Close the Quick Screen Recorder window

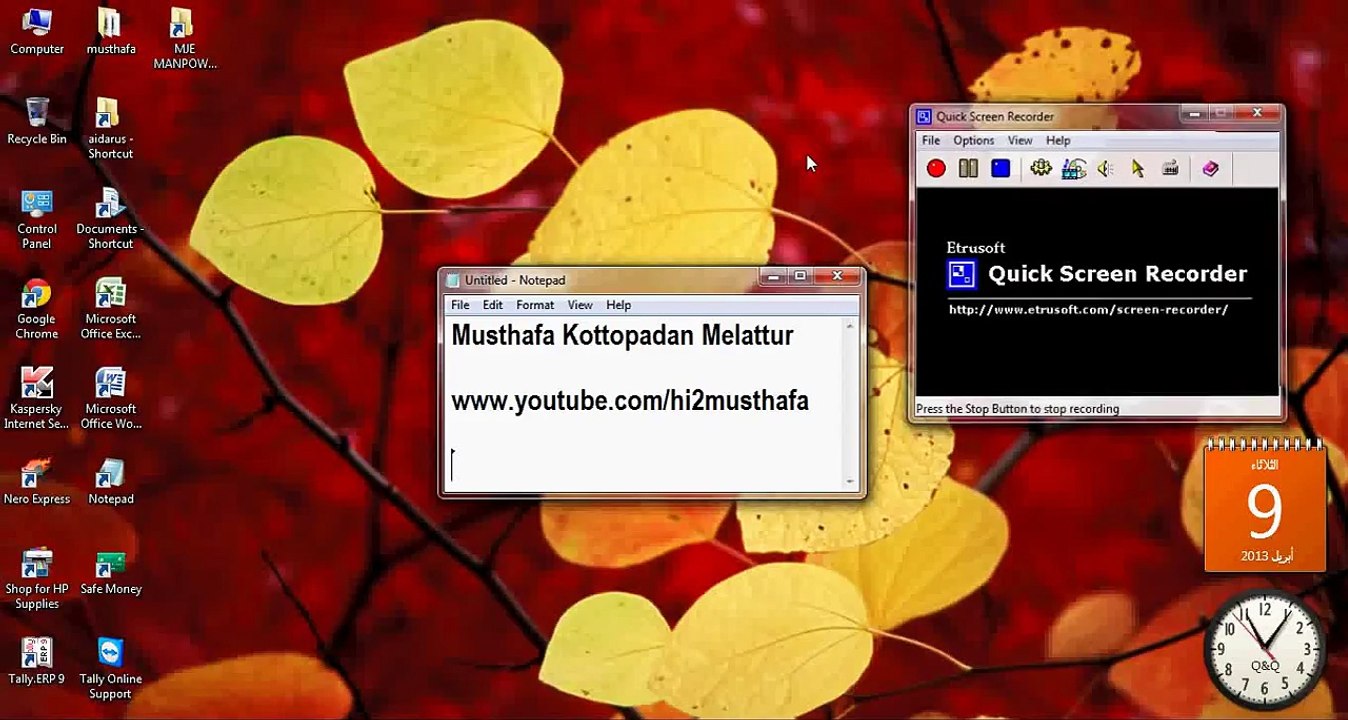(x=1257, y=114)
